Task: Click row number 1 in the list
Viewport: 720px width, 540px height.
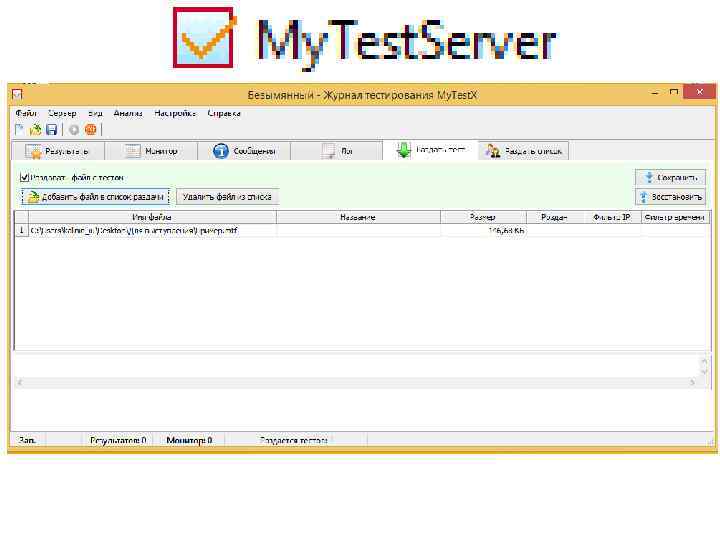Action: [x=21, y=231]
